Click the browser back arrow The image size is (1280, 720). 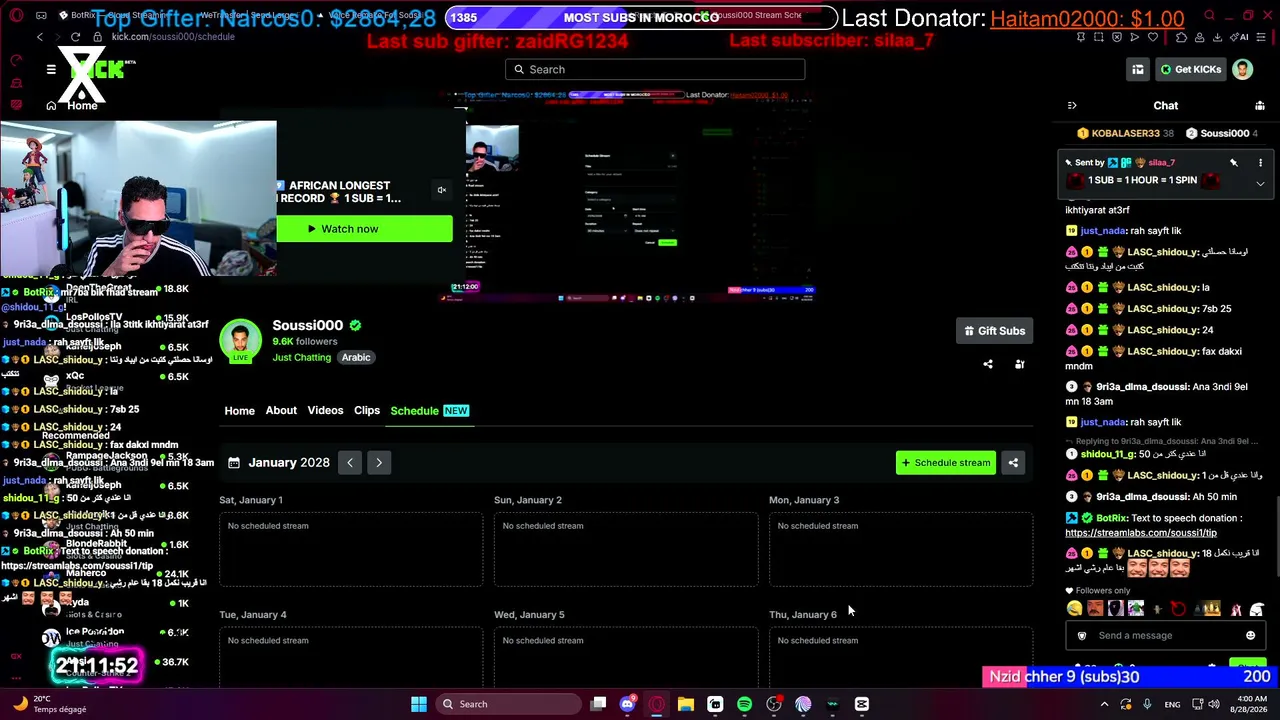pos(40,37)
